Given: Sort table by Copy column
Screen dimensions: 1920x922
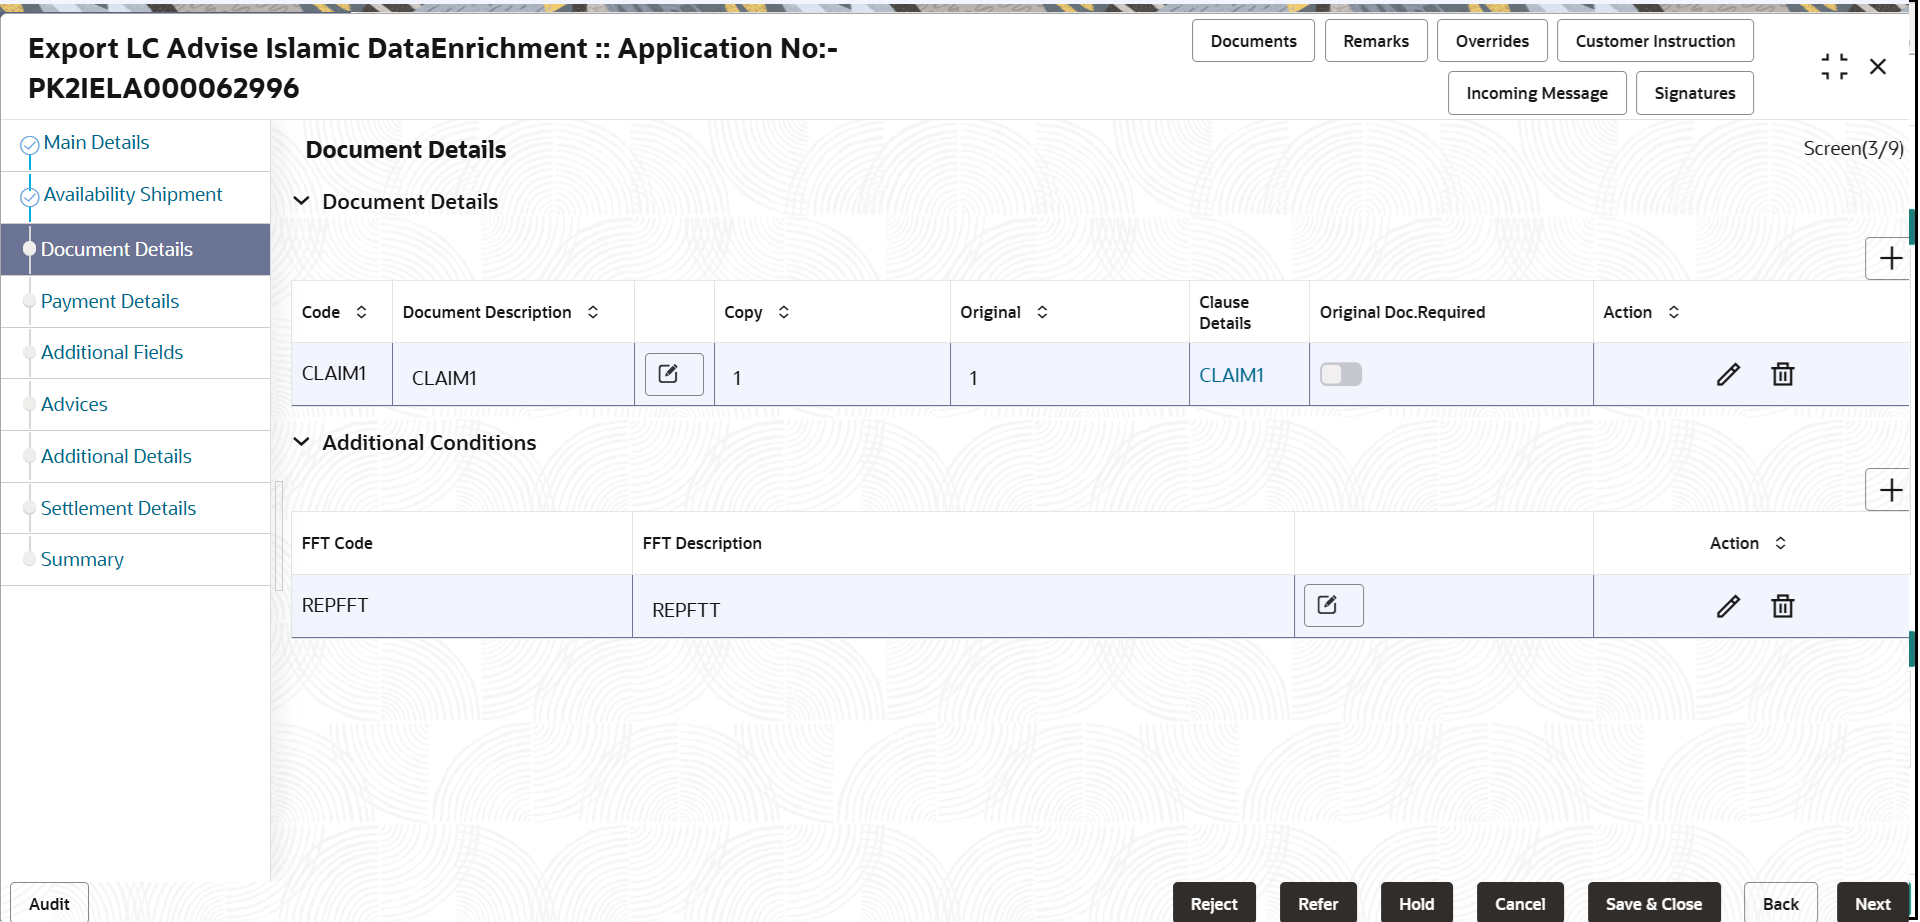Looking at the screenshot, I should click(x=783, y=312).
